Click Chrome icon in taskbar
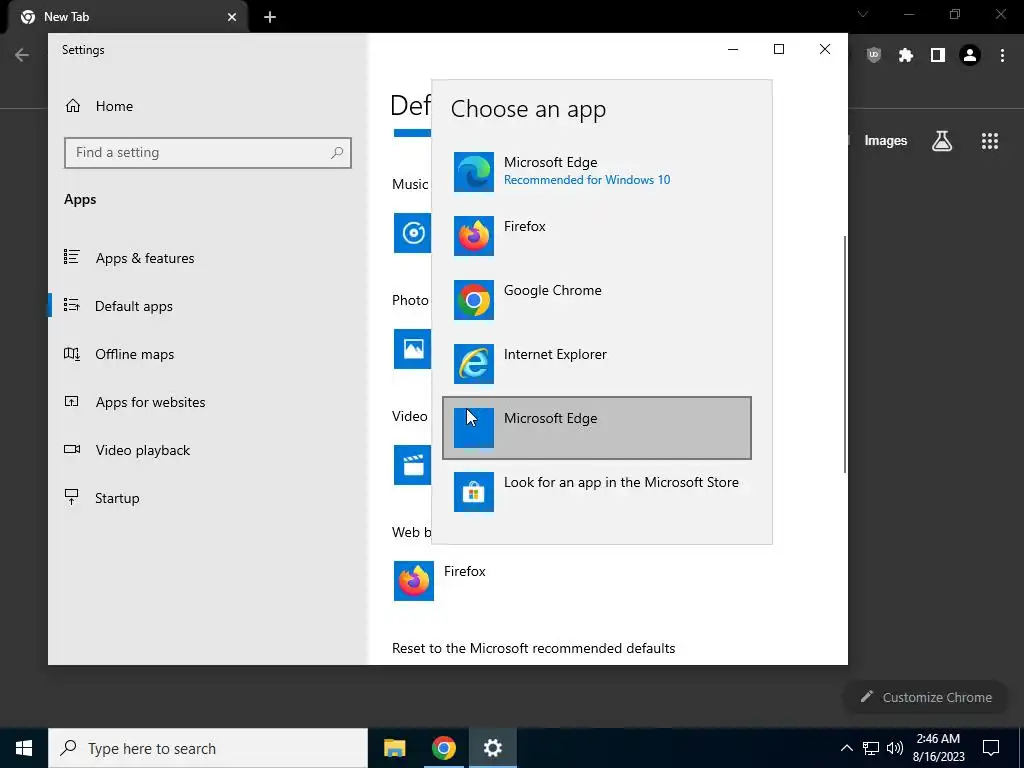The height and width of the screenshot is (768, 1024). 443,748
